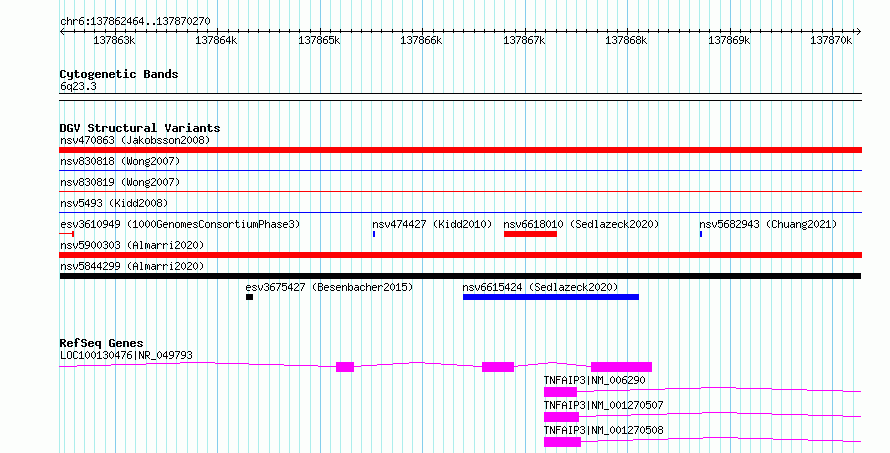Select the small black esv3675427 variant block
Screen dimensions: 890x453
(x=249, y=297)
